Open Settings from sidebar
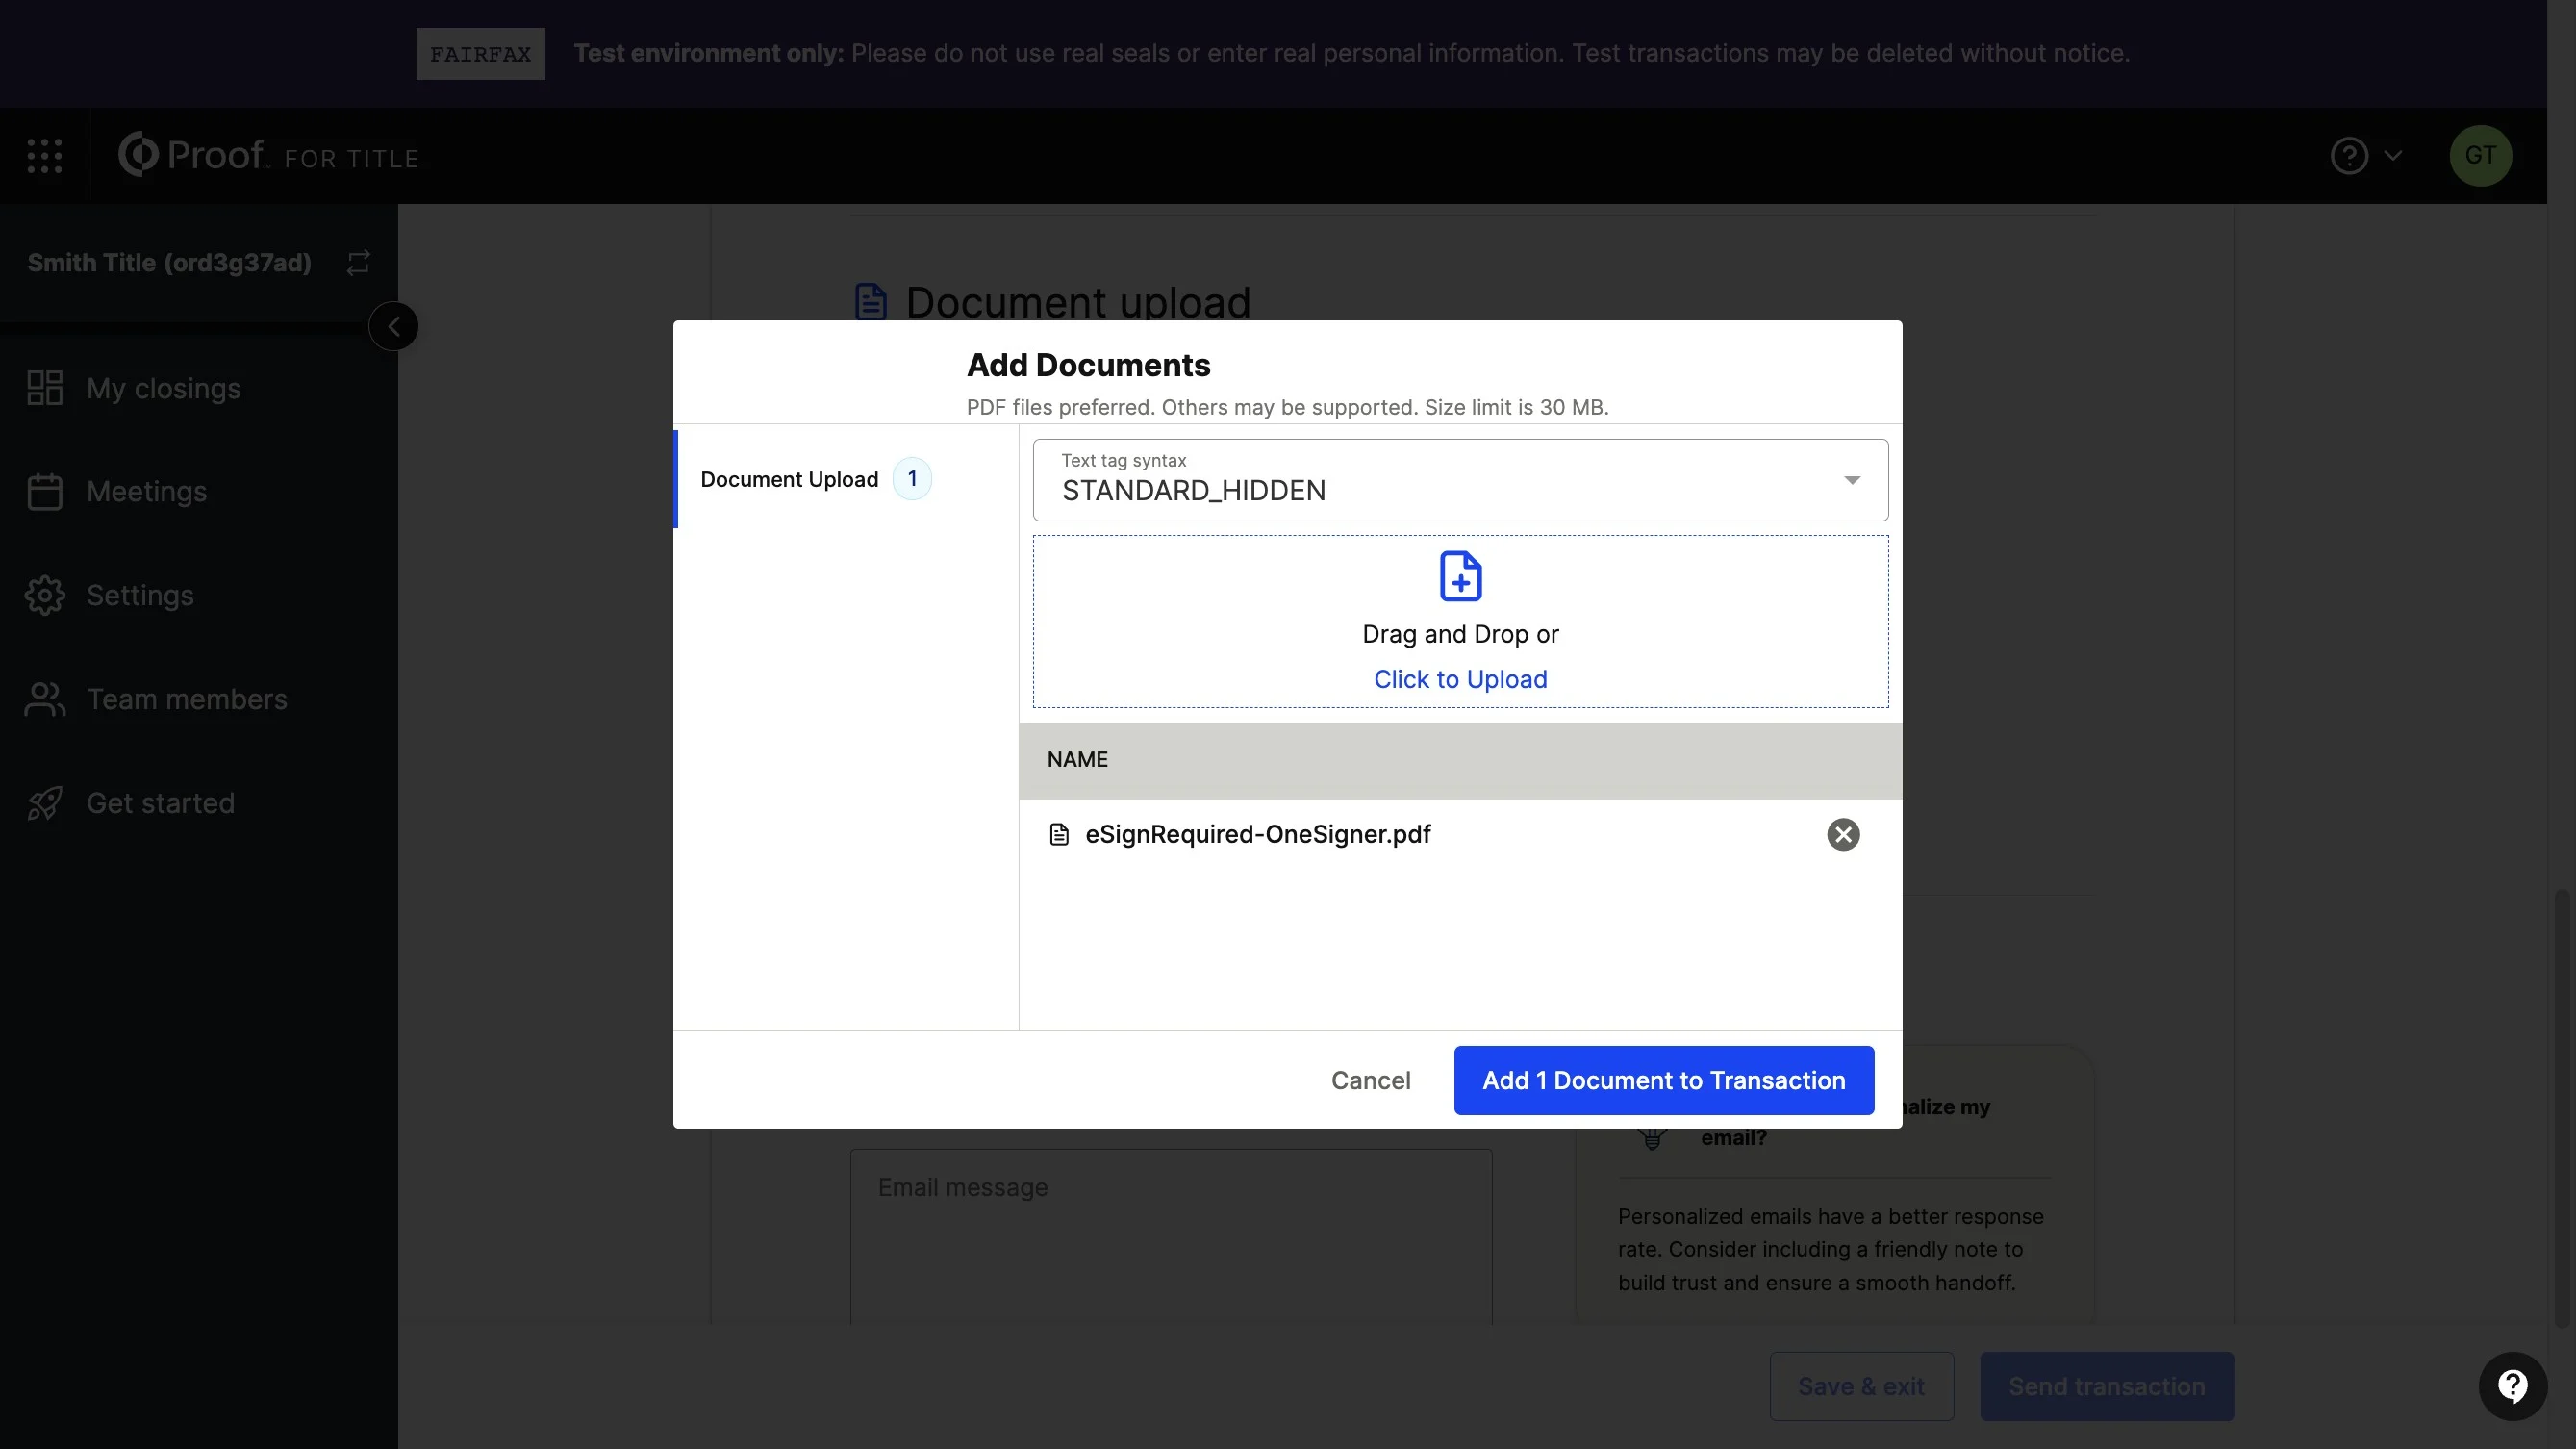The width and height of the screenshot is (2576, 1449). coord(140,596)
